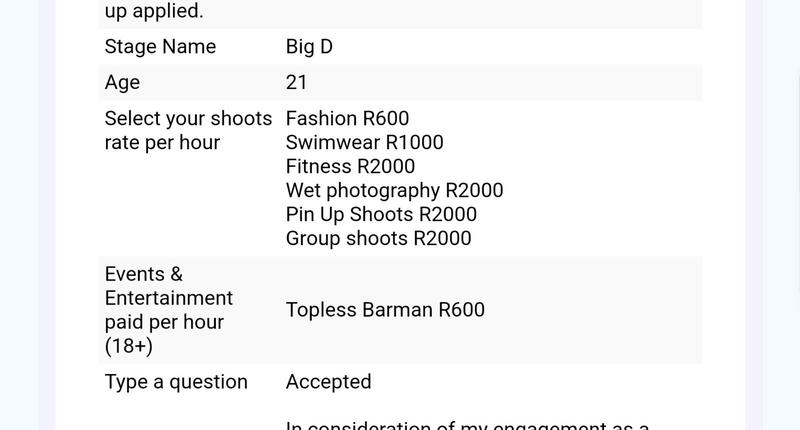Click the 'rate per hour' label line
The image size is (800, 430).
[x=162, y=142]
